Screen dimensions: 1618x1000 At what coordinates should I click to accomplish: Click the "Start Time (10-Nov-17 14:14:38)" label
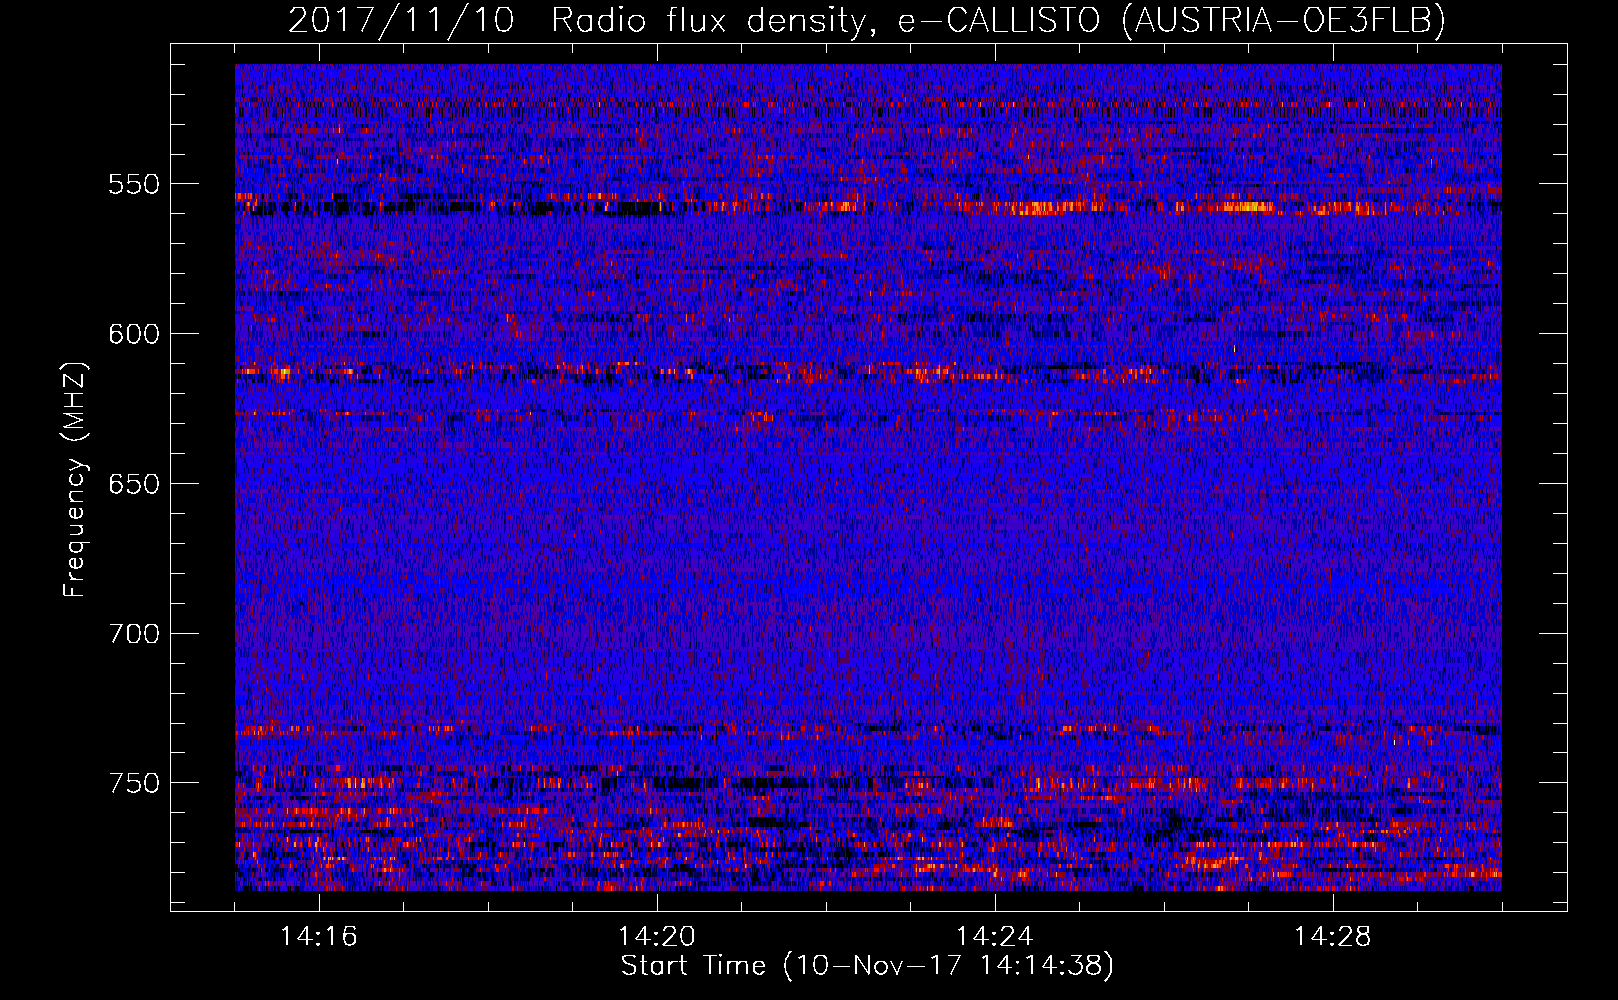click(867, 966)
